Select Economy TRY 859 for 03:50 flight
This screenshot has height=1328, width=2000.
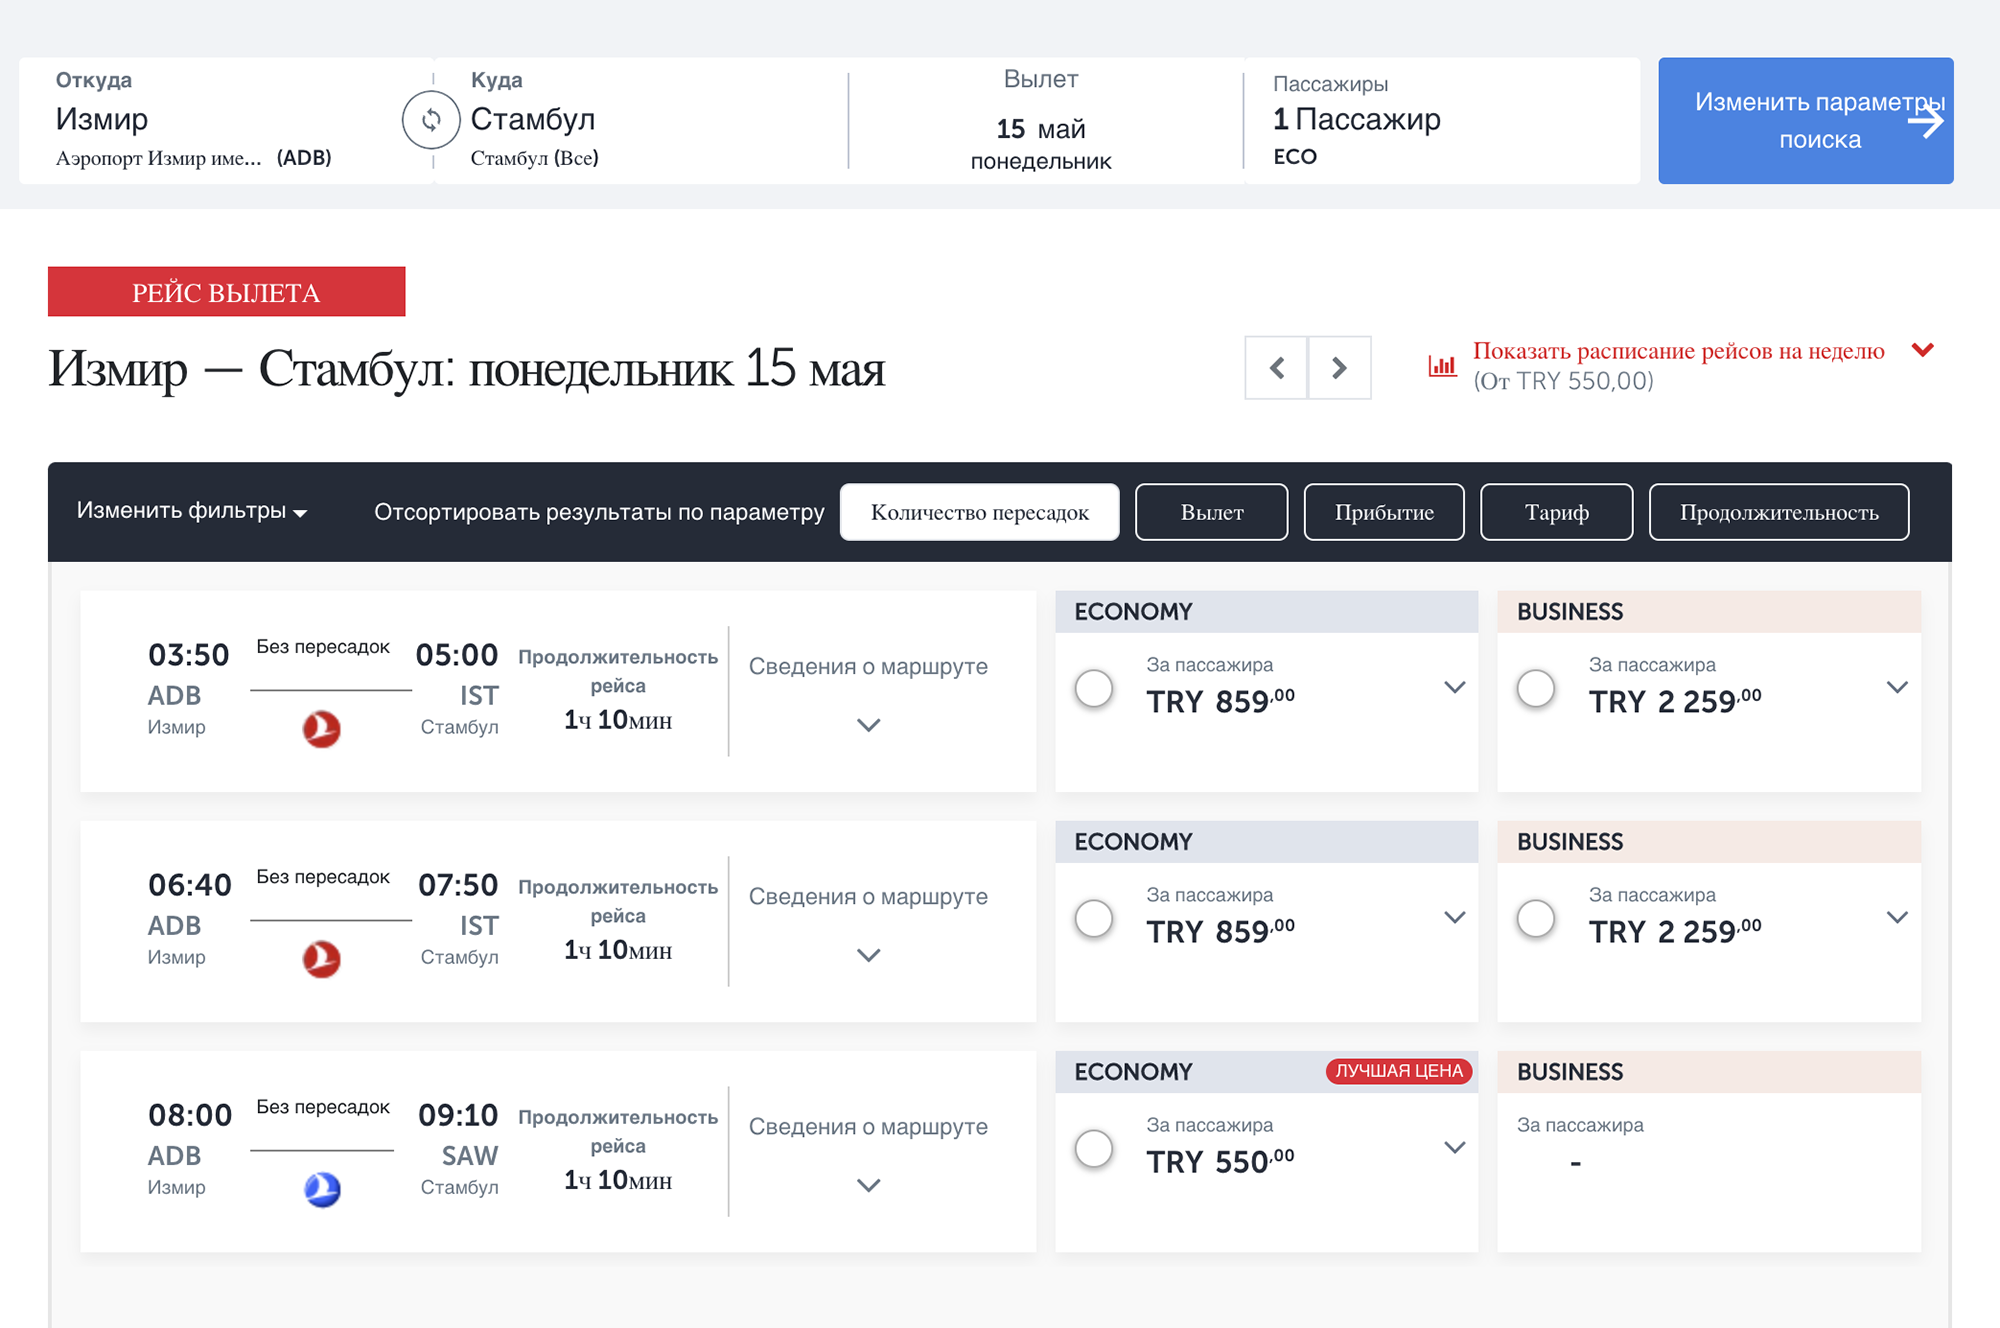(1094, 688)
